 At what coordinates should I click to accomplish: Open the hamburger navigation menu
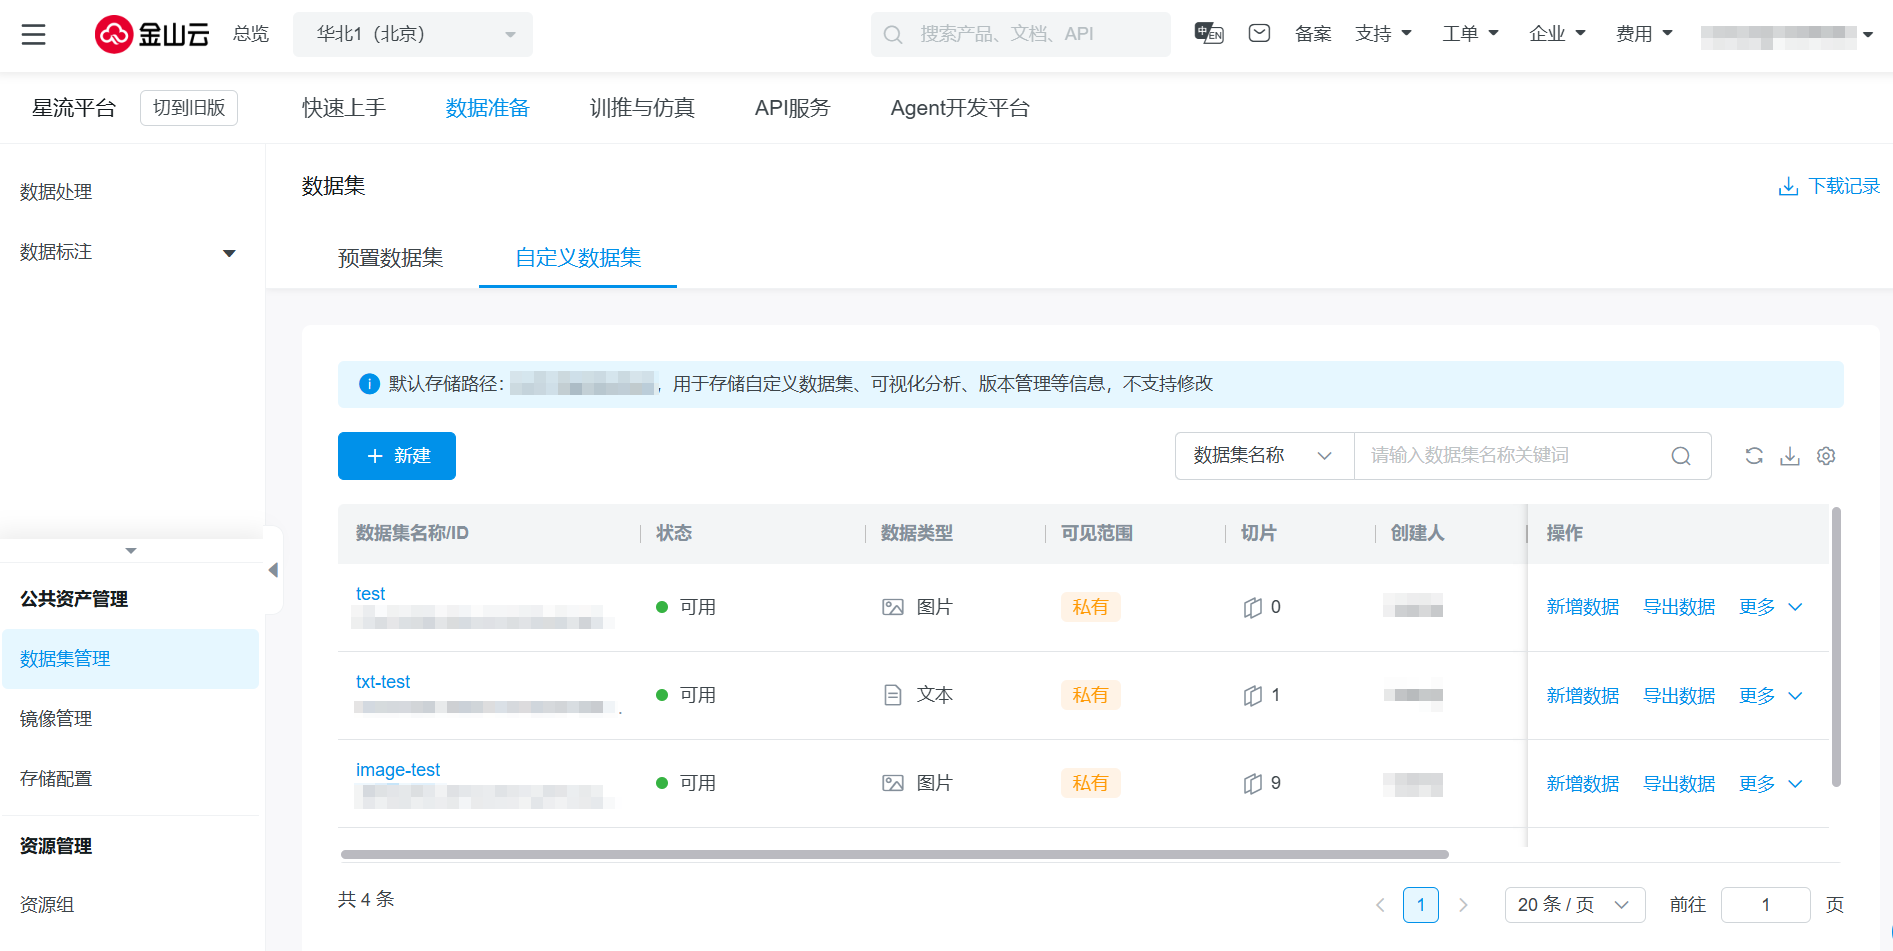[34, 35]
